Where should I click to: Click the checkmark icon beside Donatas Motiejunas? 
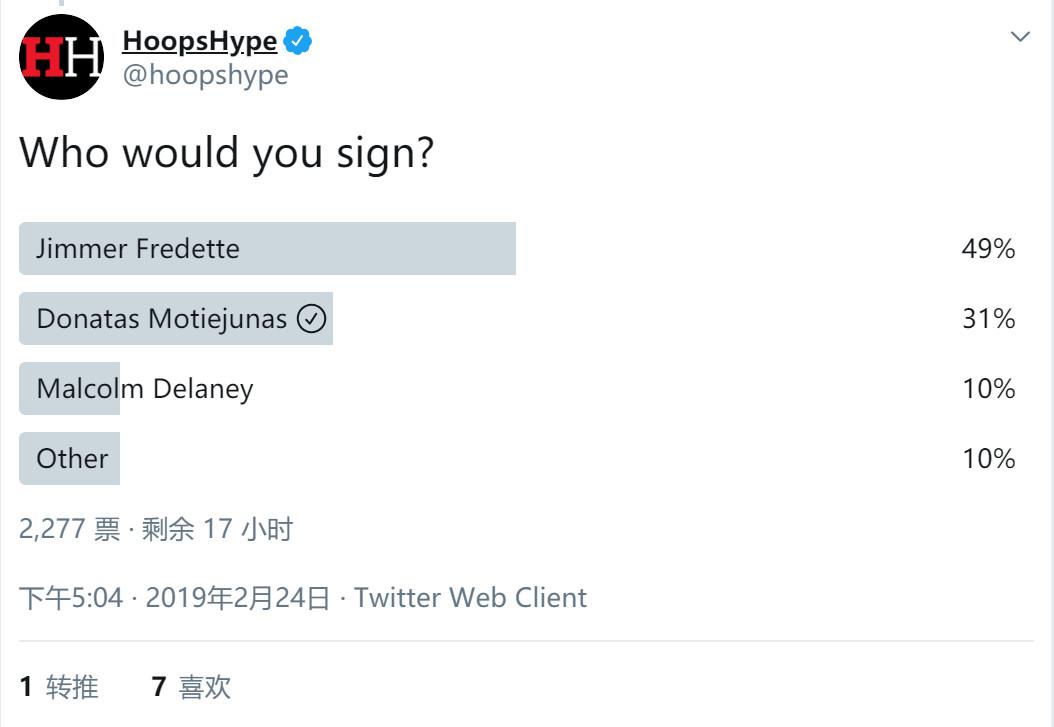[312, 319]
